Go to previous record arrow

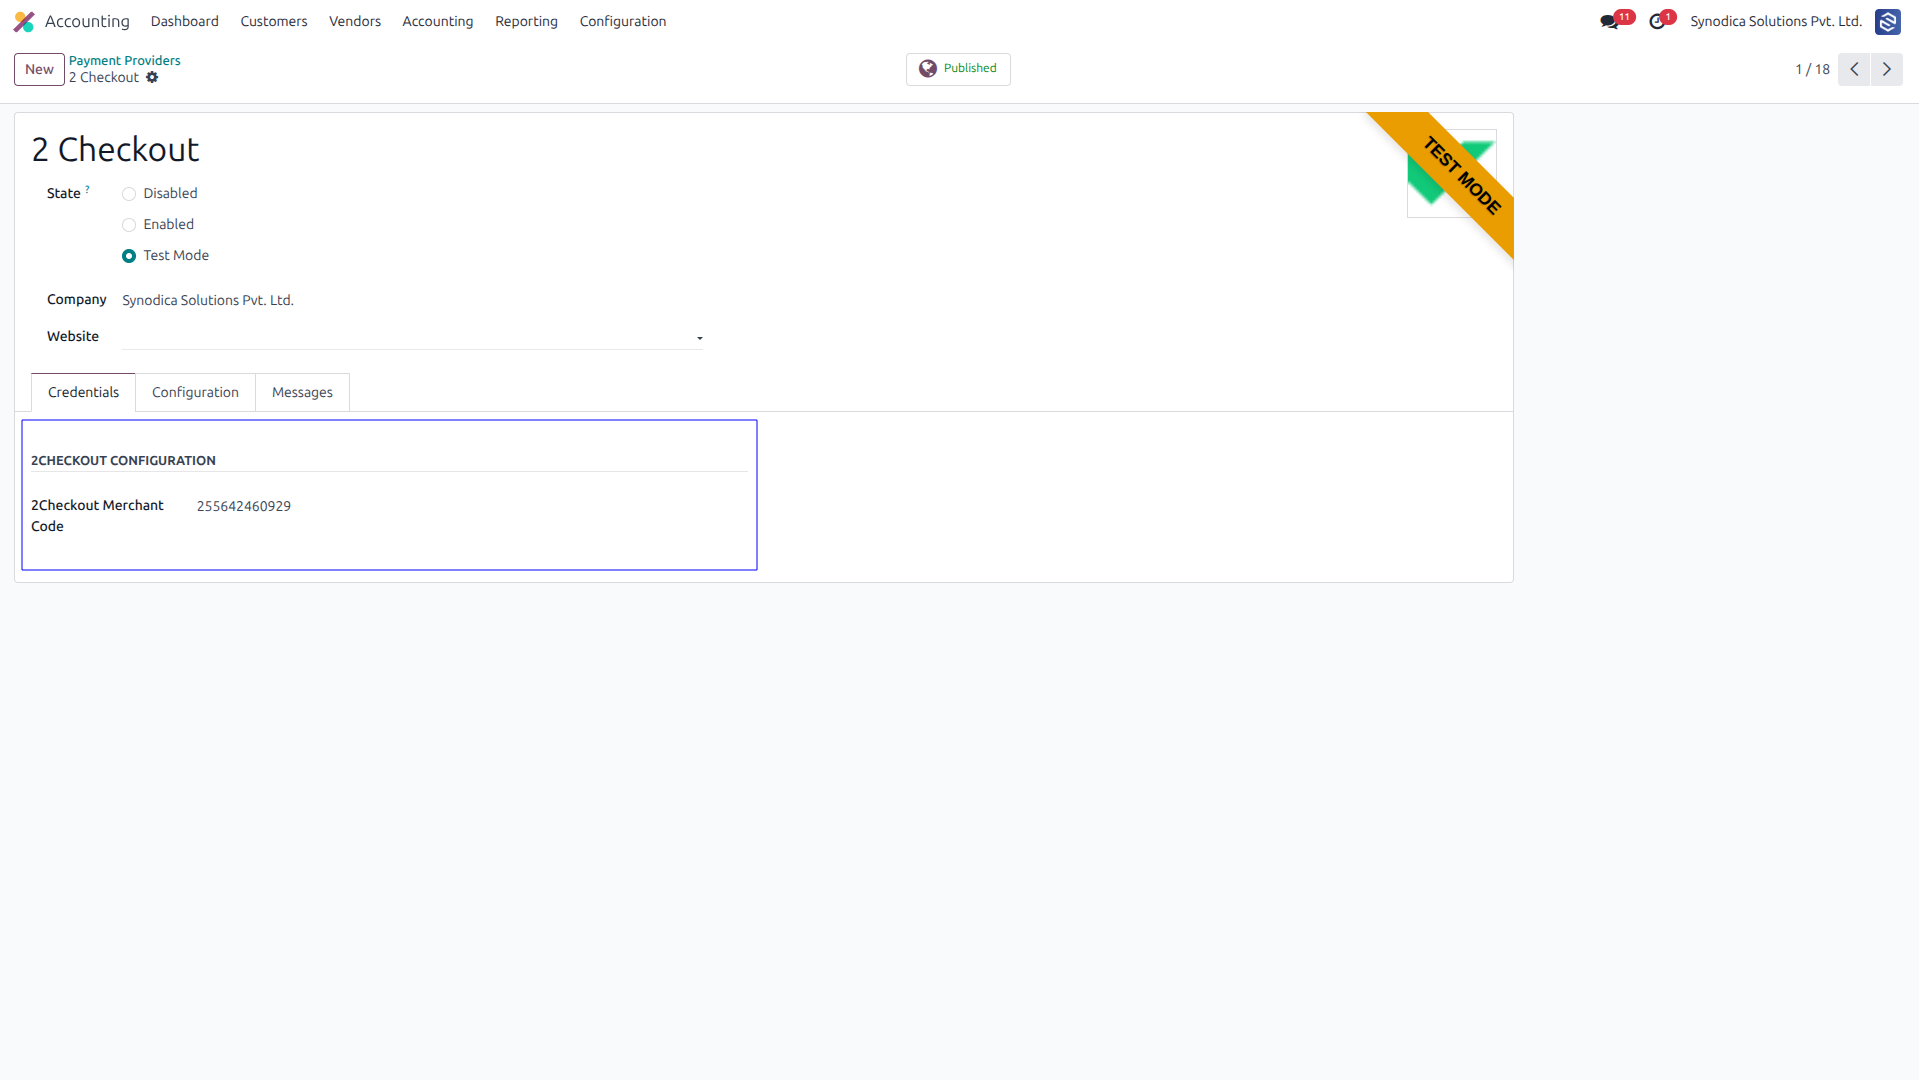click(1854, 69)
